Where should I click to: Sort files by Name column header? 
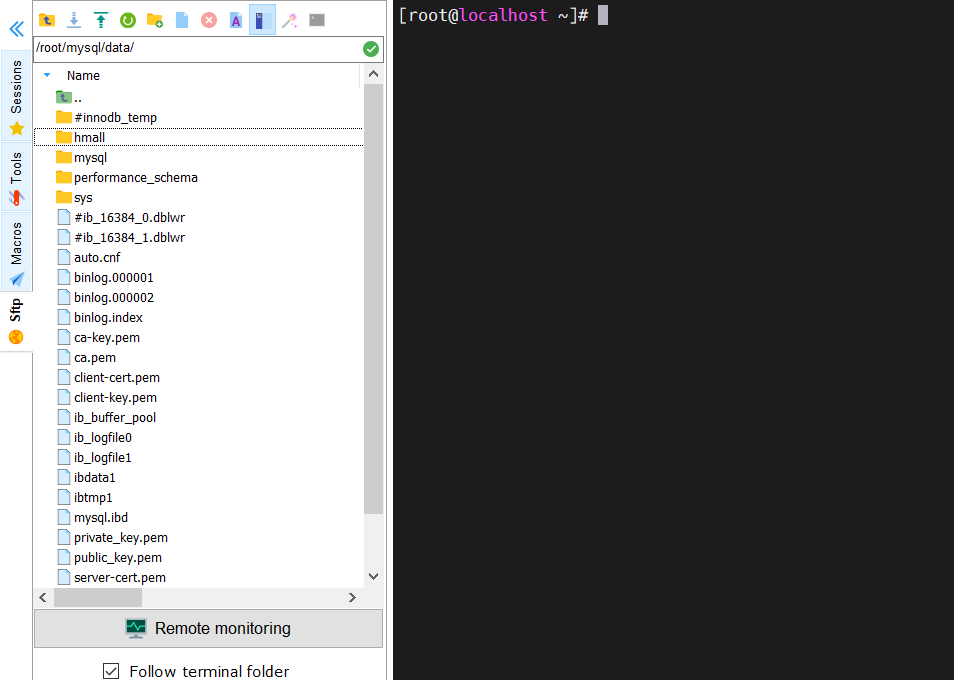pos(83,75)
